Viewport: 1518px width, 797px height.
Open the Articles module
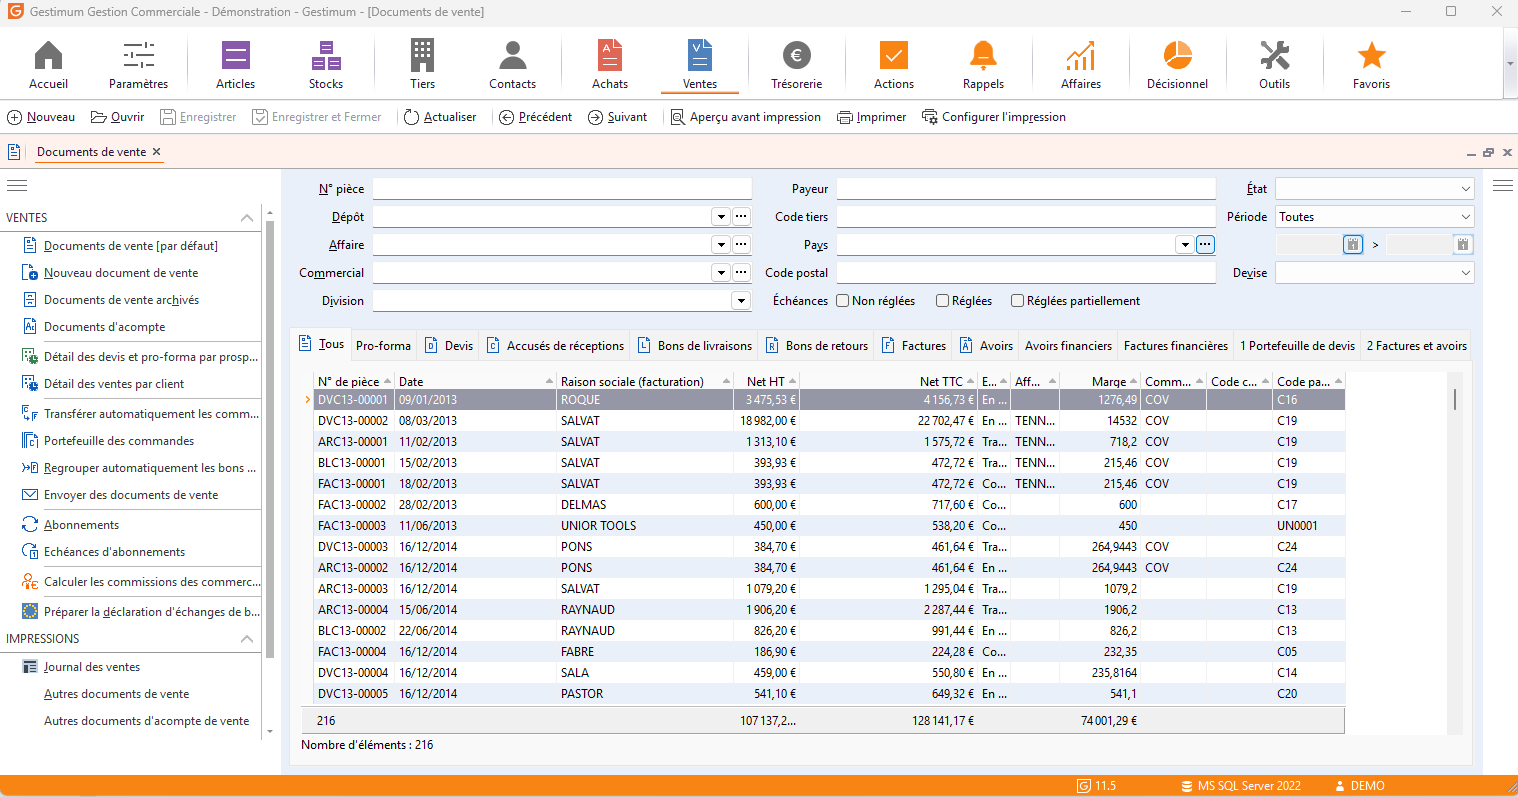coord(236,65)
